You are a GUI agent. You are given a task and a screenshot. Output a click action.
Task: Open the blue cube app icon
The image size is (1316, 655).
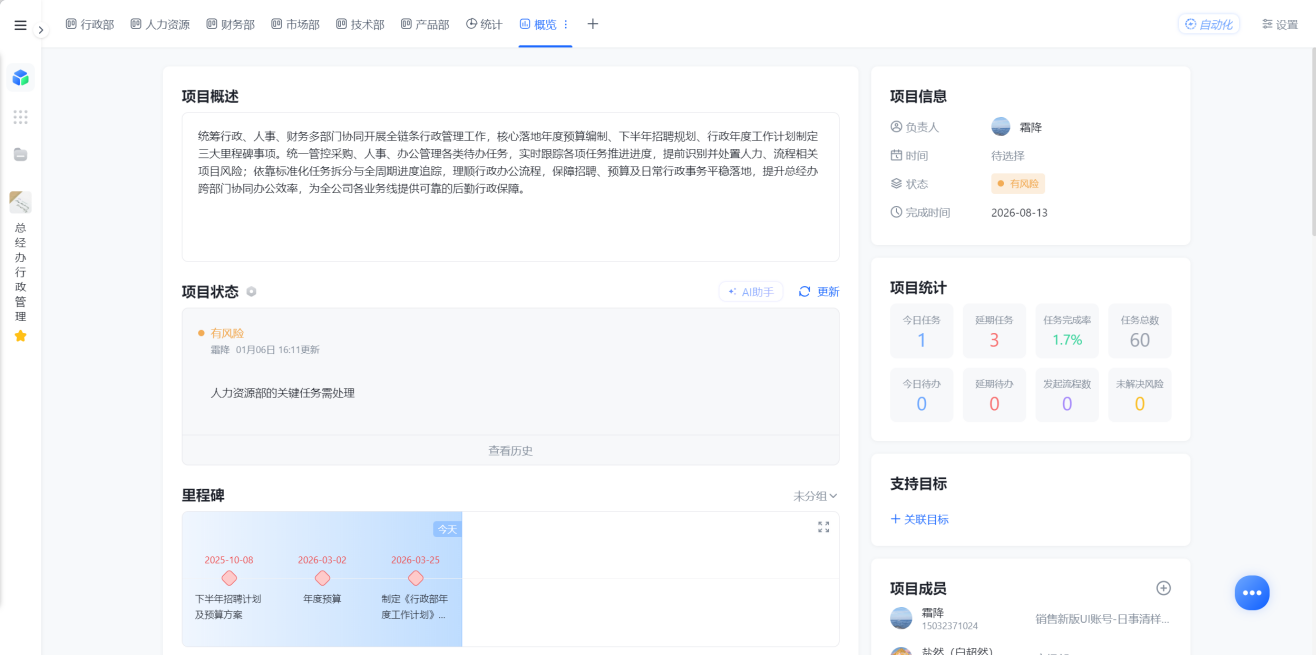coord(21,77)
